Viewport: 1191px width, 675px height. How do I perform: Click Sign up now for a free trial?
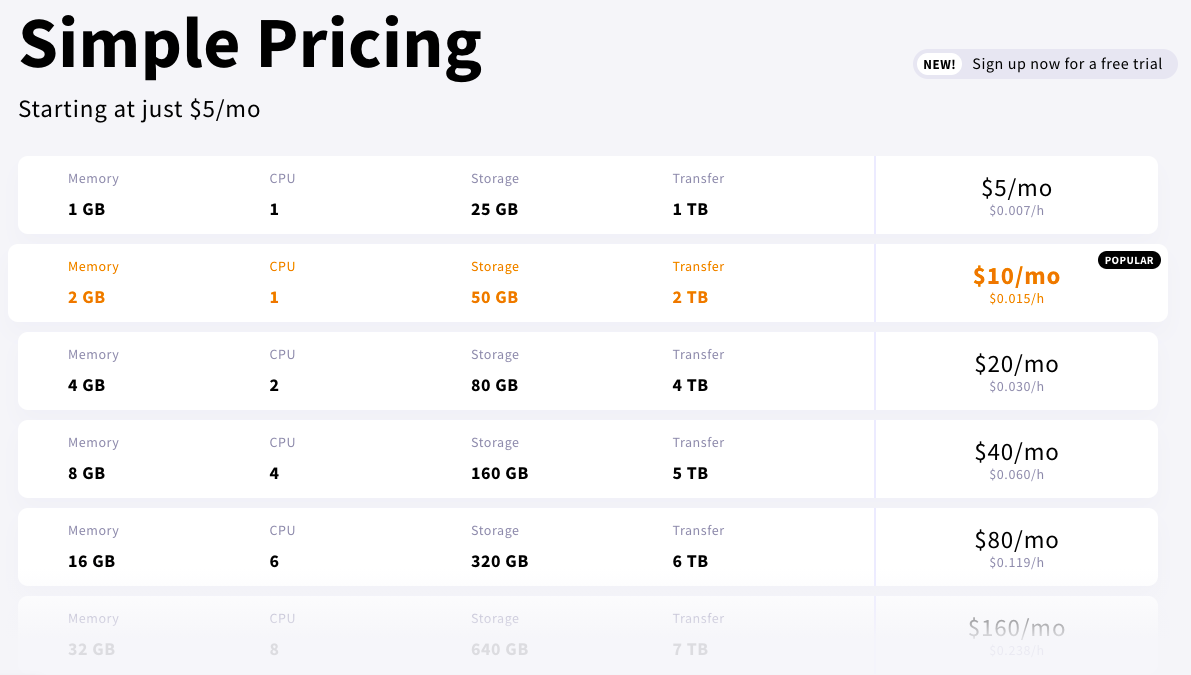(x=1066, y=64)
